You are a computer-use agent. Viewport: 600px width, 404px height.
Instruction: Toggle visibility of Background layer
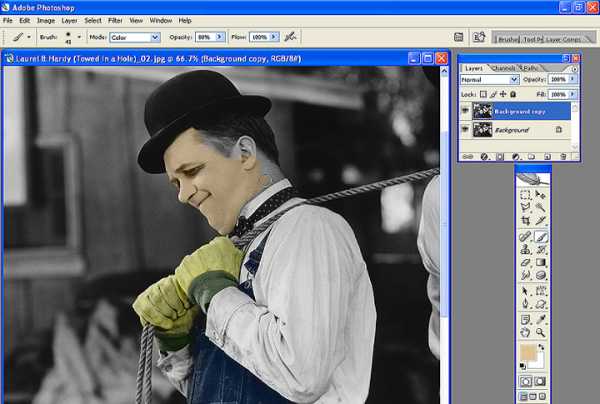[465, 130]
